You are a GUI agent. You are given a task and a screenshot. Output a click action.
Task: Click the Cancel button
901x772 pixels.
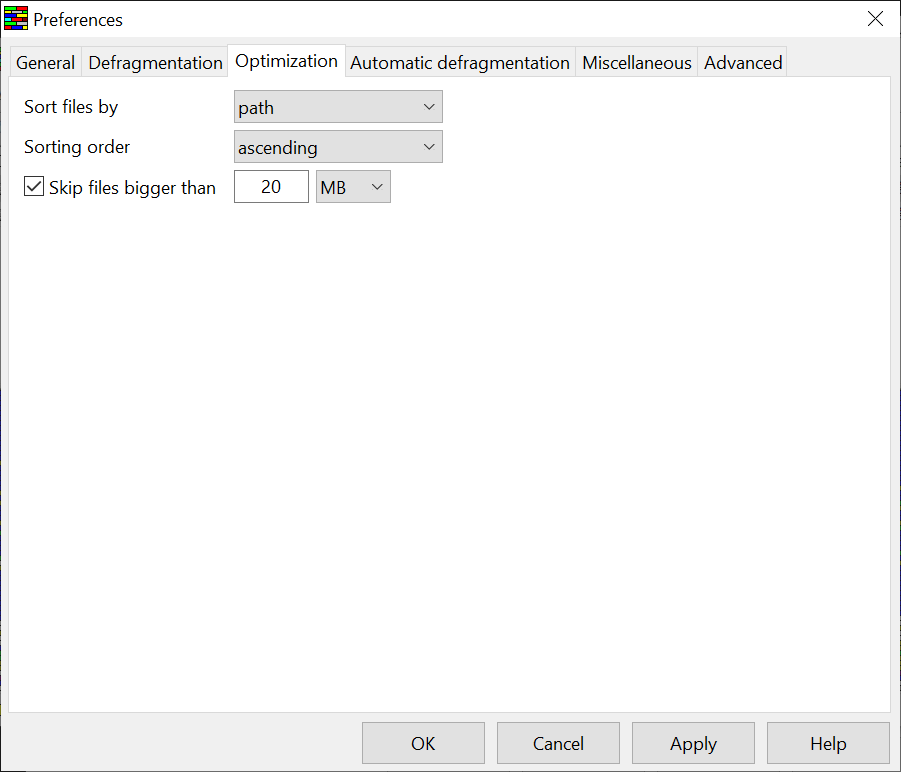pos(558,743)
